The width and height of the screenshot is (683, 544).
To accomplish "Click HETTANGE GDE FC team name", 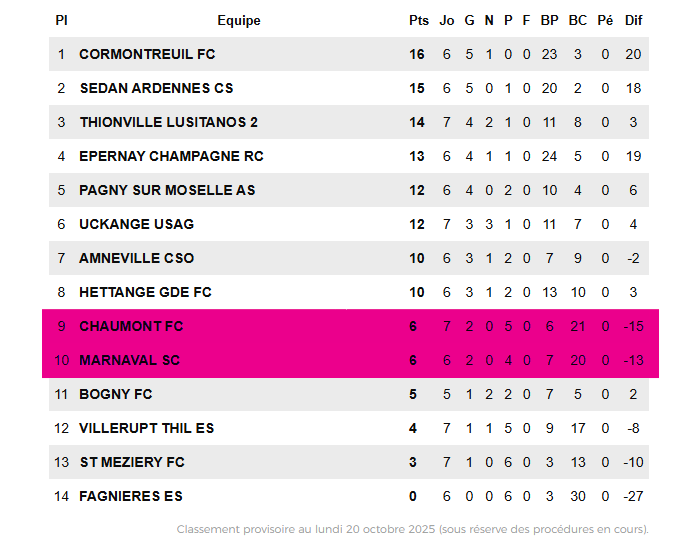I will [x=145, y=292].
